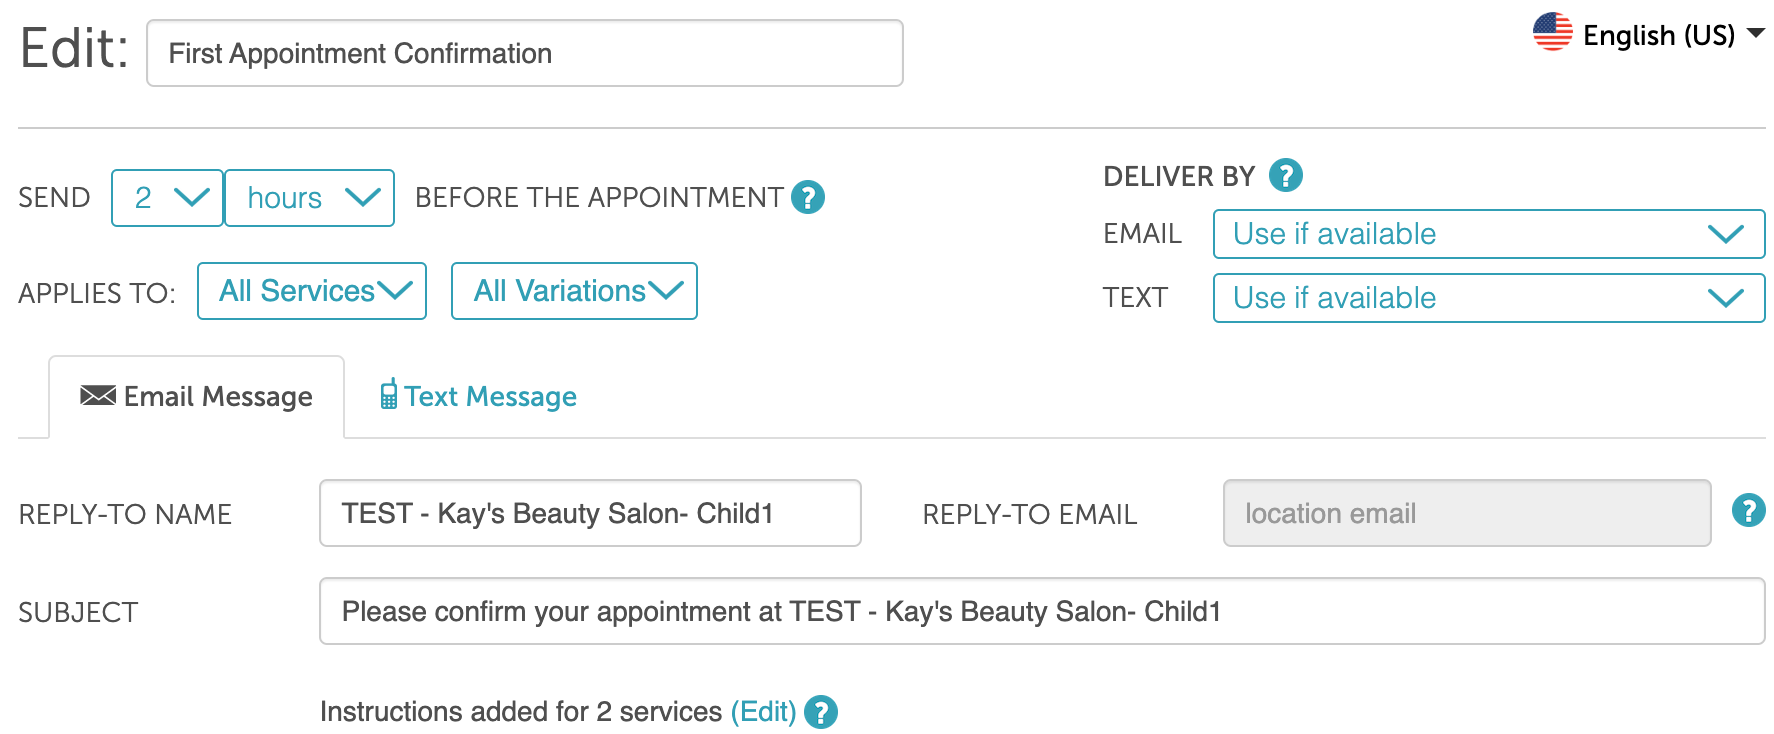Open the send quantity dropdown showing 2
Screen dimensions: 1774x734
click(167, 198)
